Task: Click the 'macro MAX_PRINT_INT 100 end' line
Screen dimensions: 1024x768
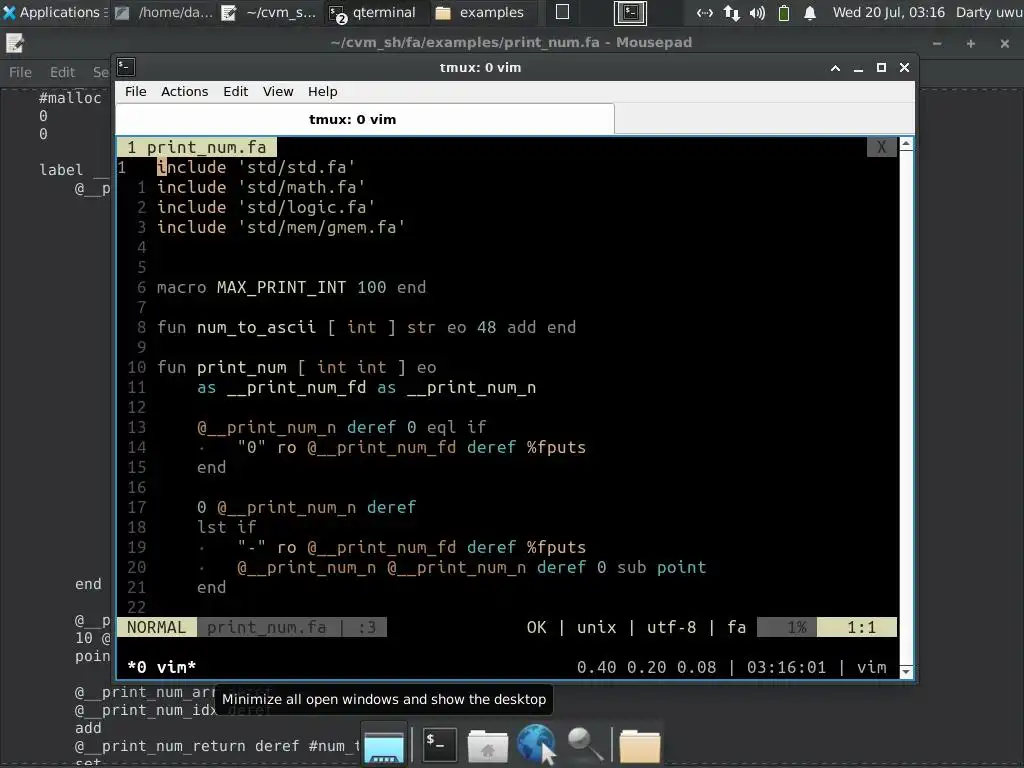Action: pos(291,287)
